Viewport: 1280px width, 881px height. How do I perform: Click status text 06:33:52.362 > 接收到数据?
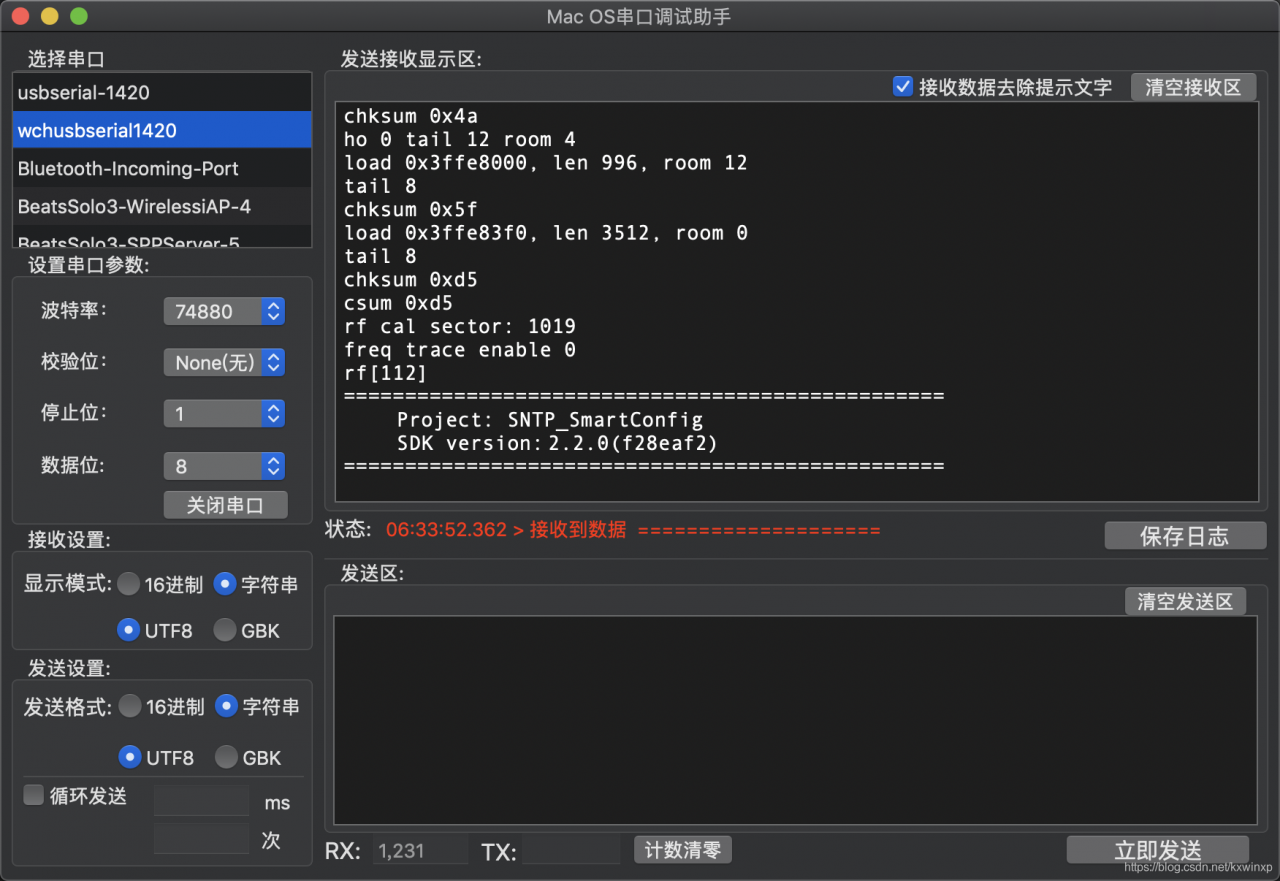click(506, 530)
